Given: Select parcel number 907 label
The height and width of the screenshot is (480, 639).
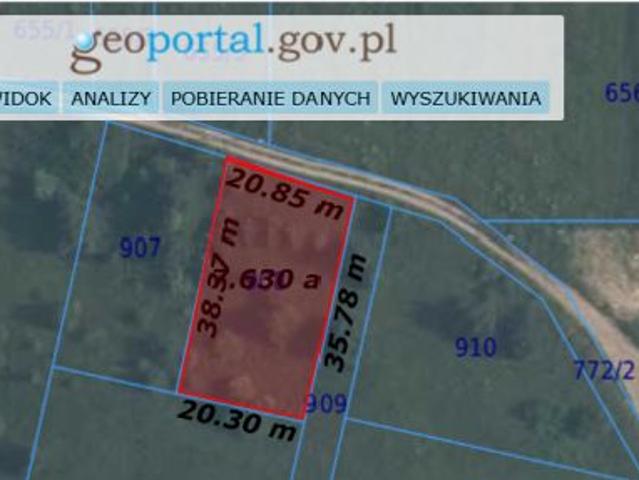Looking at the screenshot, I should [x=140, y=248].
